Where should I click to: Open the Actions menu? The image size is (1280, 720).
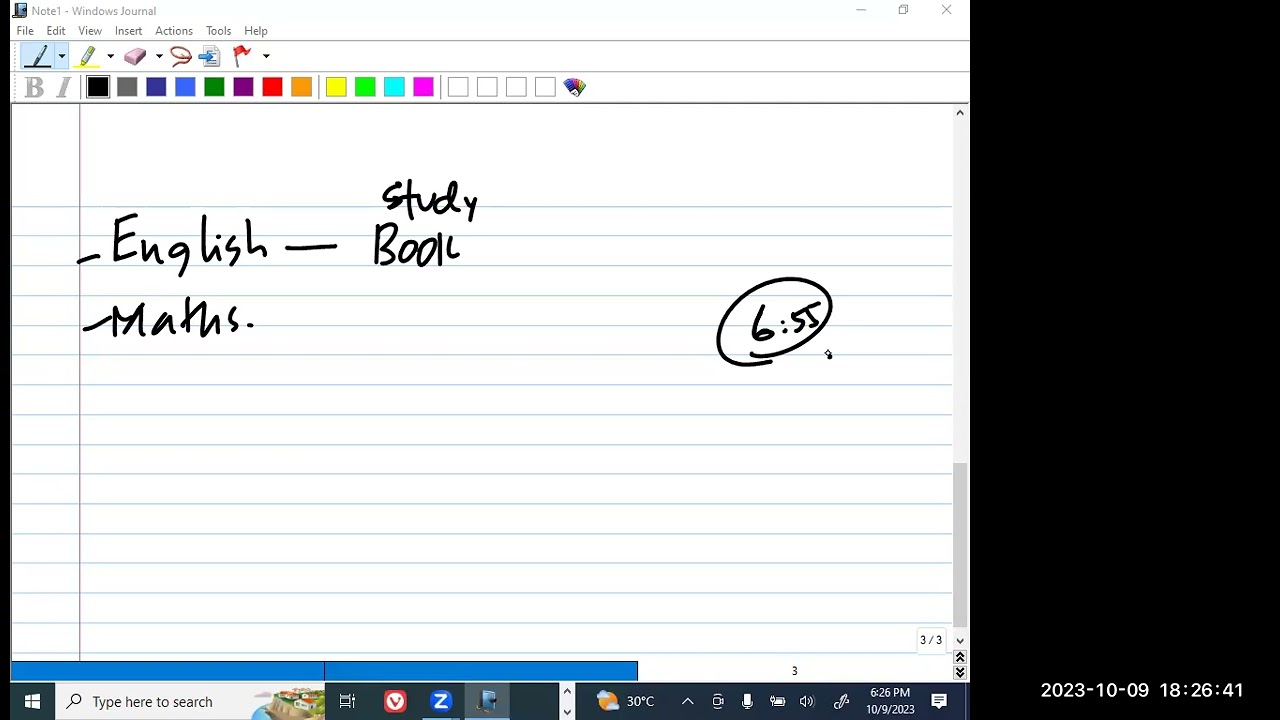tap(174, 31)
